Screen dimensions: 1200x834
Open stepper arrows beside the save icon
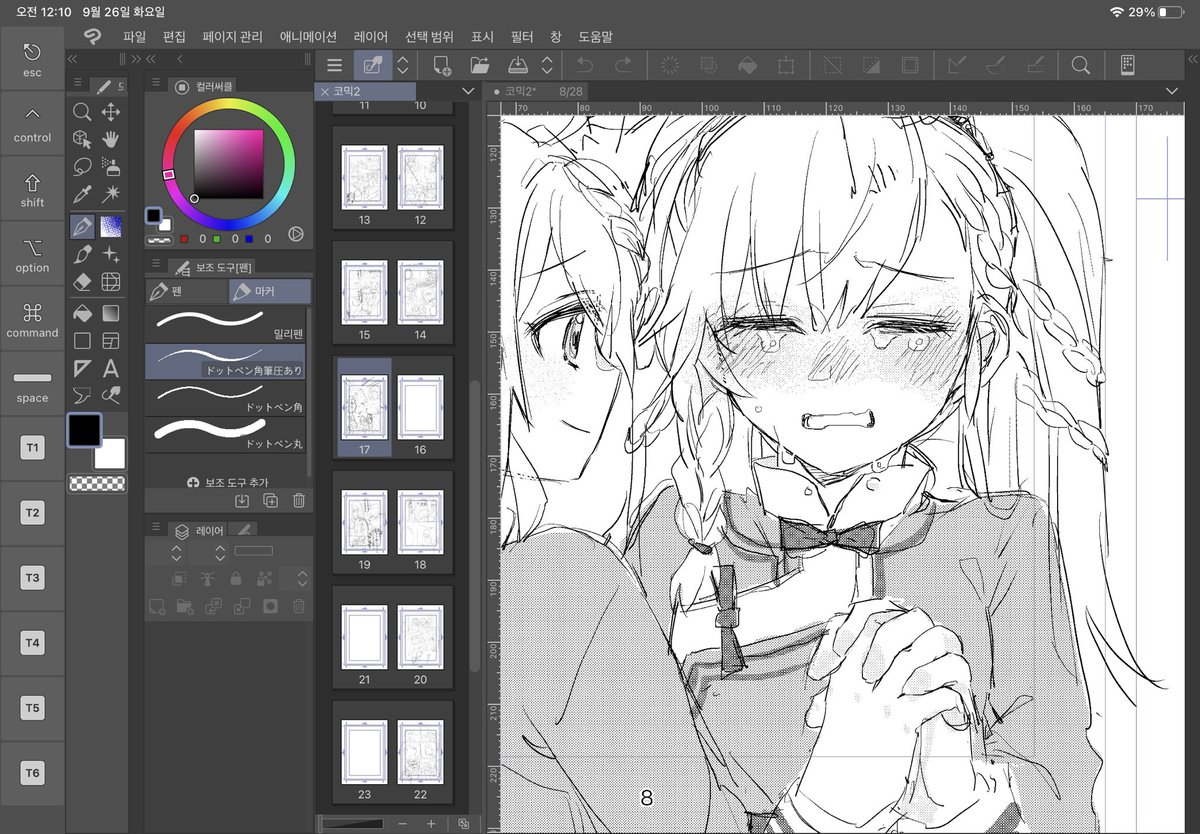(x=547, y=65)
